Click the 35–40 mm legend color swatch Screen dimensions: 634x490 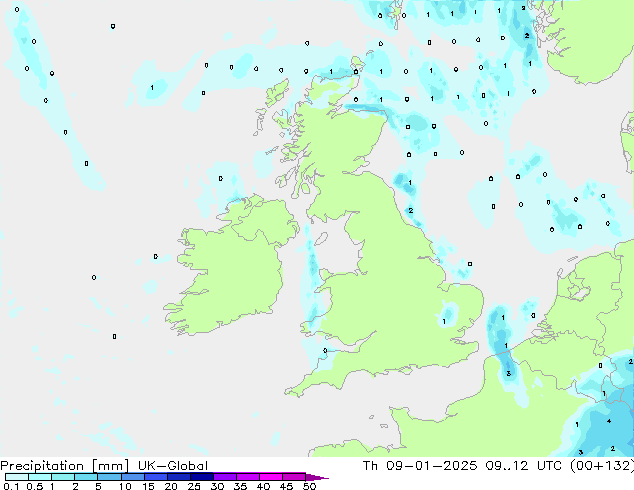click(x=247, y=477)
